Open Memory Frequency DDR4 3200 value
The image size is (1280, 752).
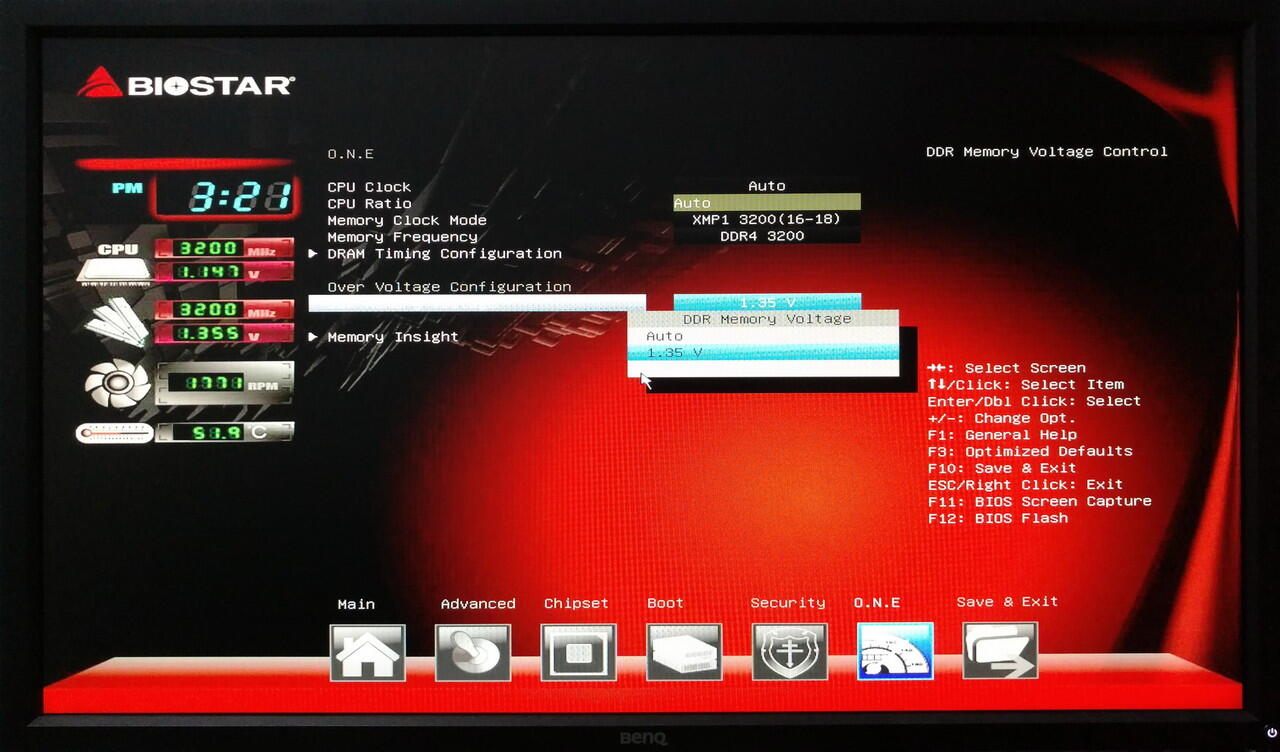[767, 236]
